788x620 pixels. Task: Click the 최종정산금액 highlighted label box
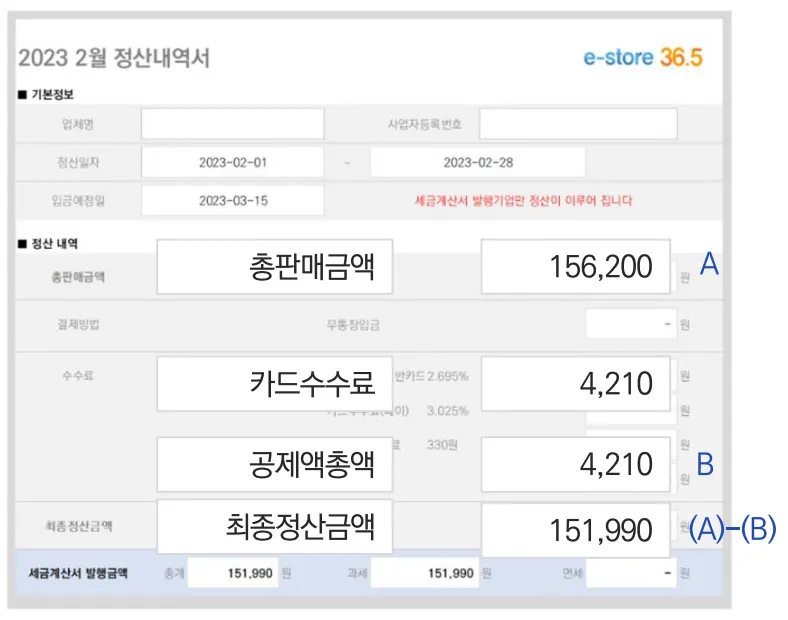coord(275,527)
